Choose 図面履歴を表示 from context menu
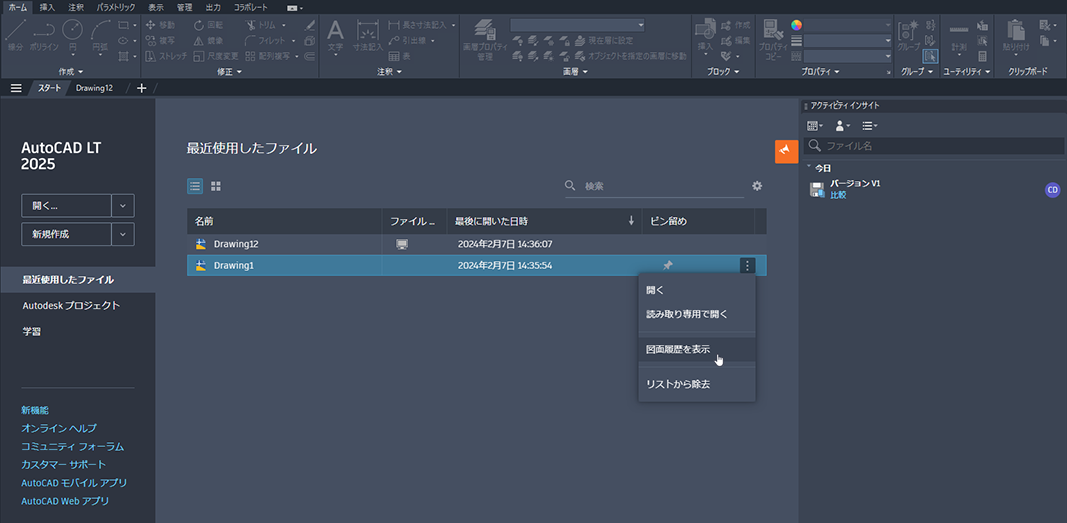The width and height of the screenshot is (1067, 523). [x=697, y=350]
